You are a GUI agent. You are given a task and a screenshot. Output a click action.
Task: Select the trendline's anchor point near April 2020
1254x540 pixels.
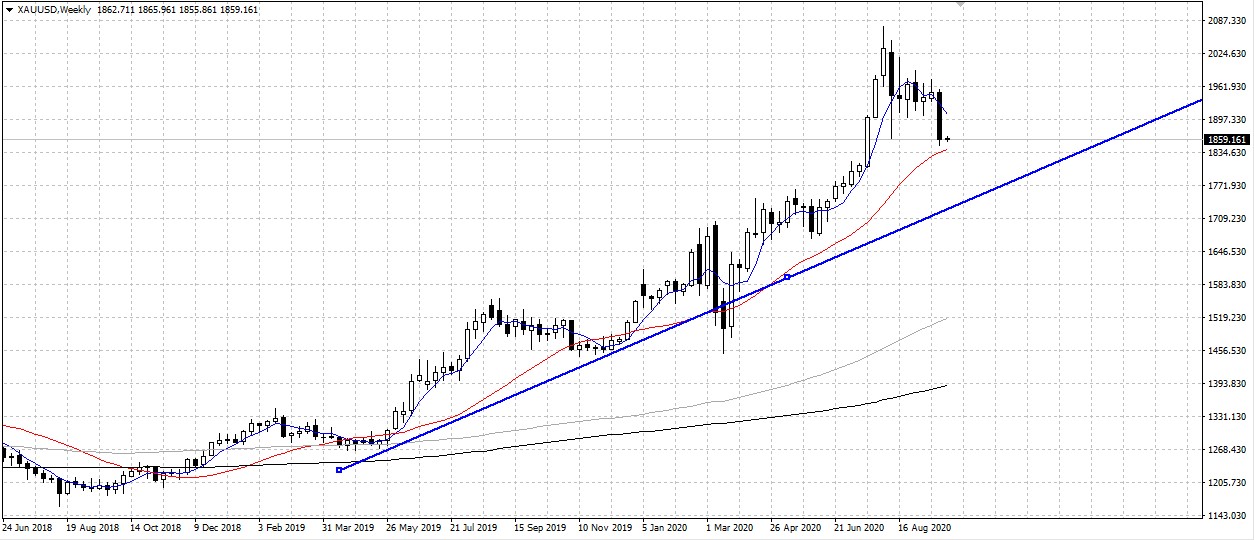click(x=788, y=276)
